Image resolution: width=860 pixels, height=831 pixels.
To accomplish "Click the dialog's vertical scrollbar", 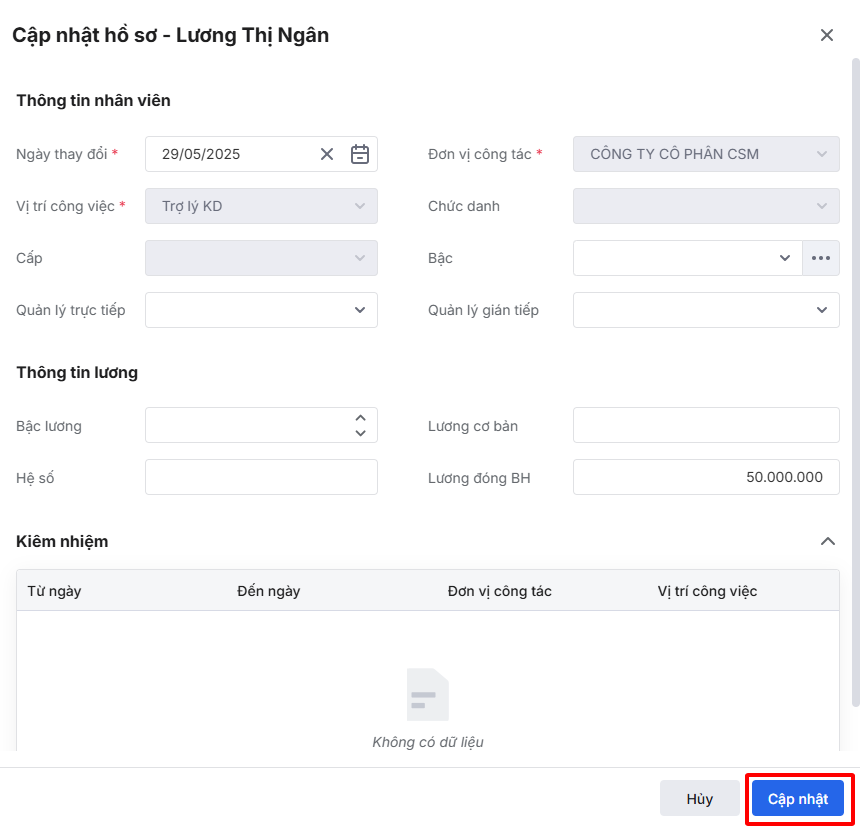I will (855, 380).
